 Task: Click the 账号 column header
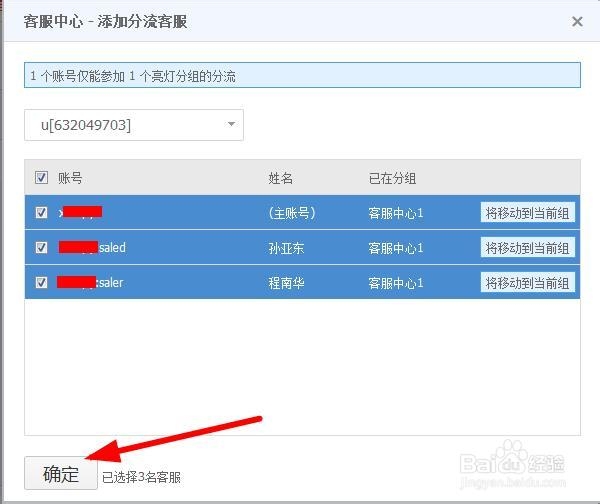pos(70,178)
